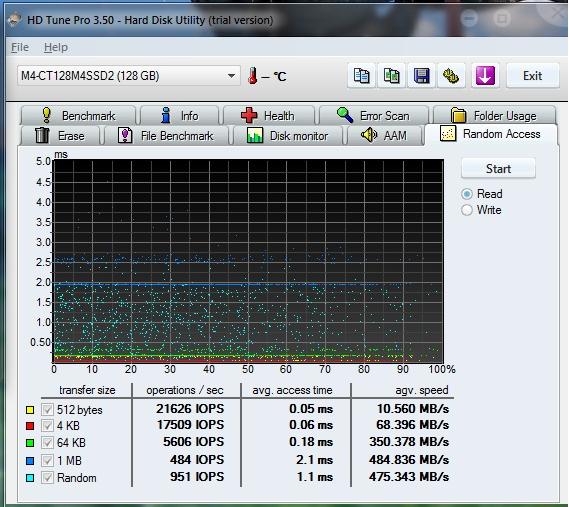This screenshot has height=507, width=569.
Task: Click the transfer size column header
Action: 87,390
